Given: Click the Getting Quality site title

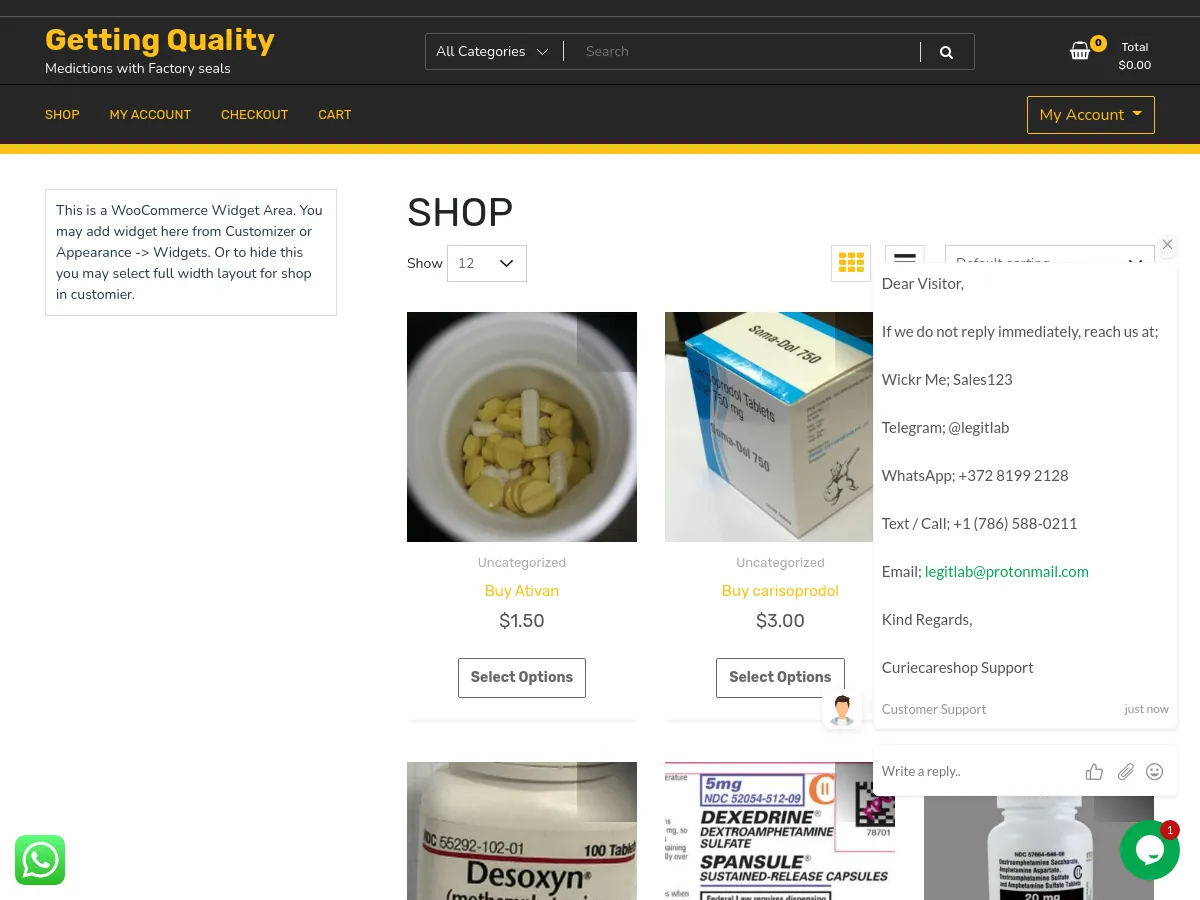Looking at the screenshot, I should [160, 40].
